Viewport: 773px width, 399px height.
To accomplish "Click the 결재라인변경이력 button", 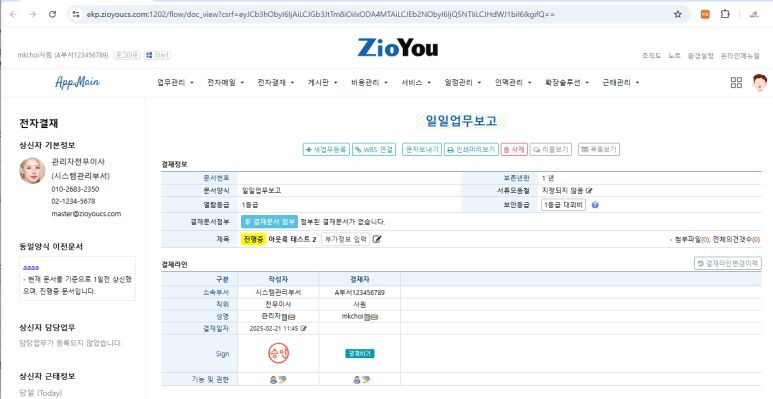I will (x=728, y=263).
